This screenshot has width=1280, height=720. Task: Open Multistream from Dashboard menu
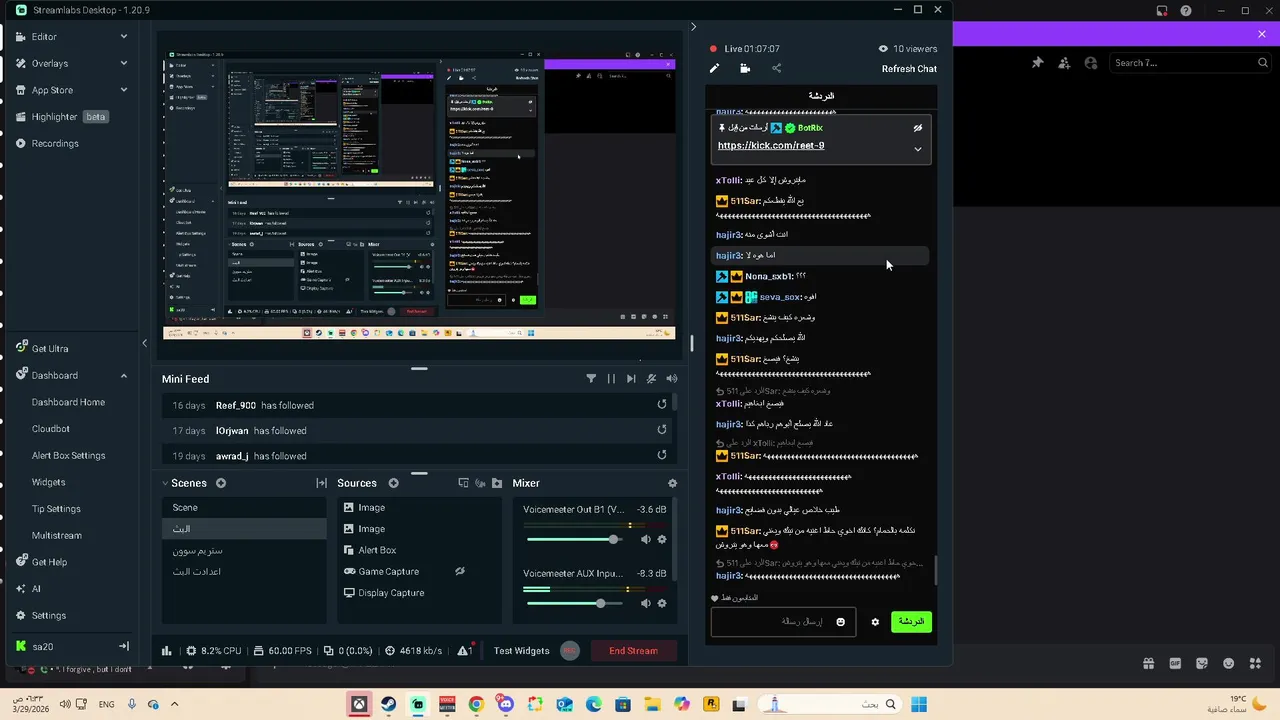pyautogui.click(x=57, y=535)
